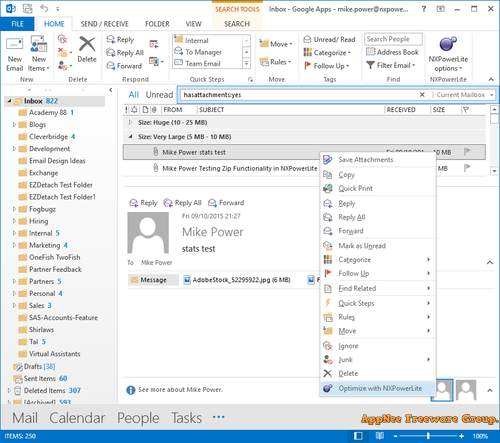
Task: Switch to the SEND / RECEIVE tab
Action: click(104, 24)
